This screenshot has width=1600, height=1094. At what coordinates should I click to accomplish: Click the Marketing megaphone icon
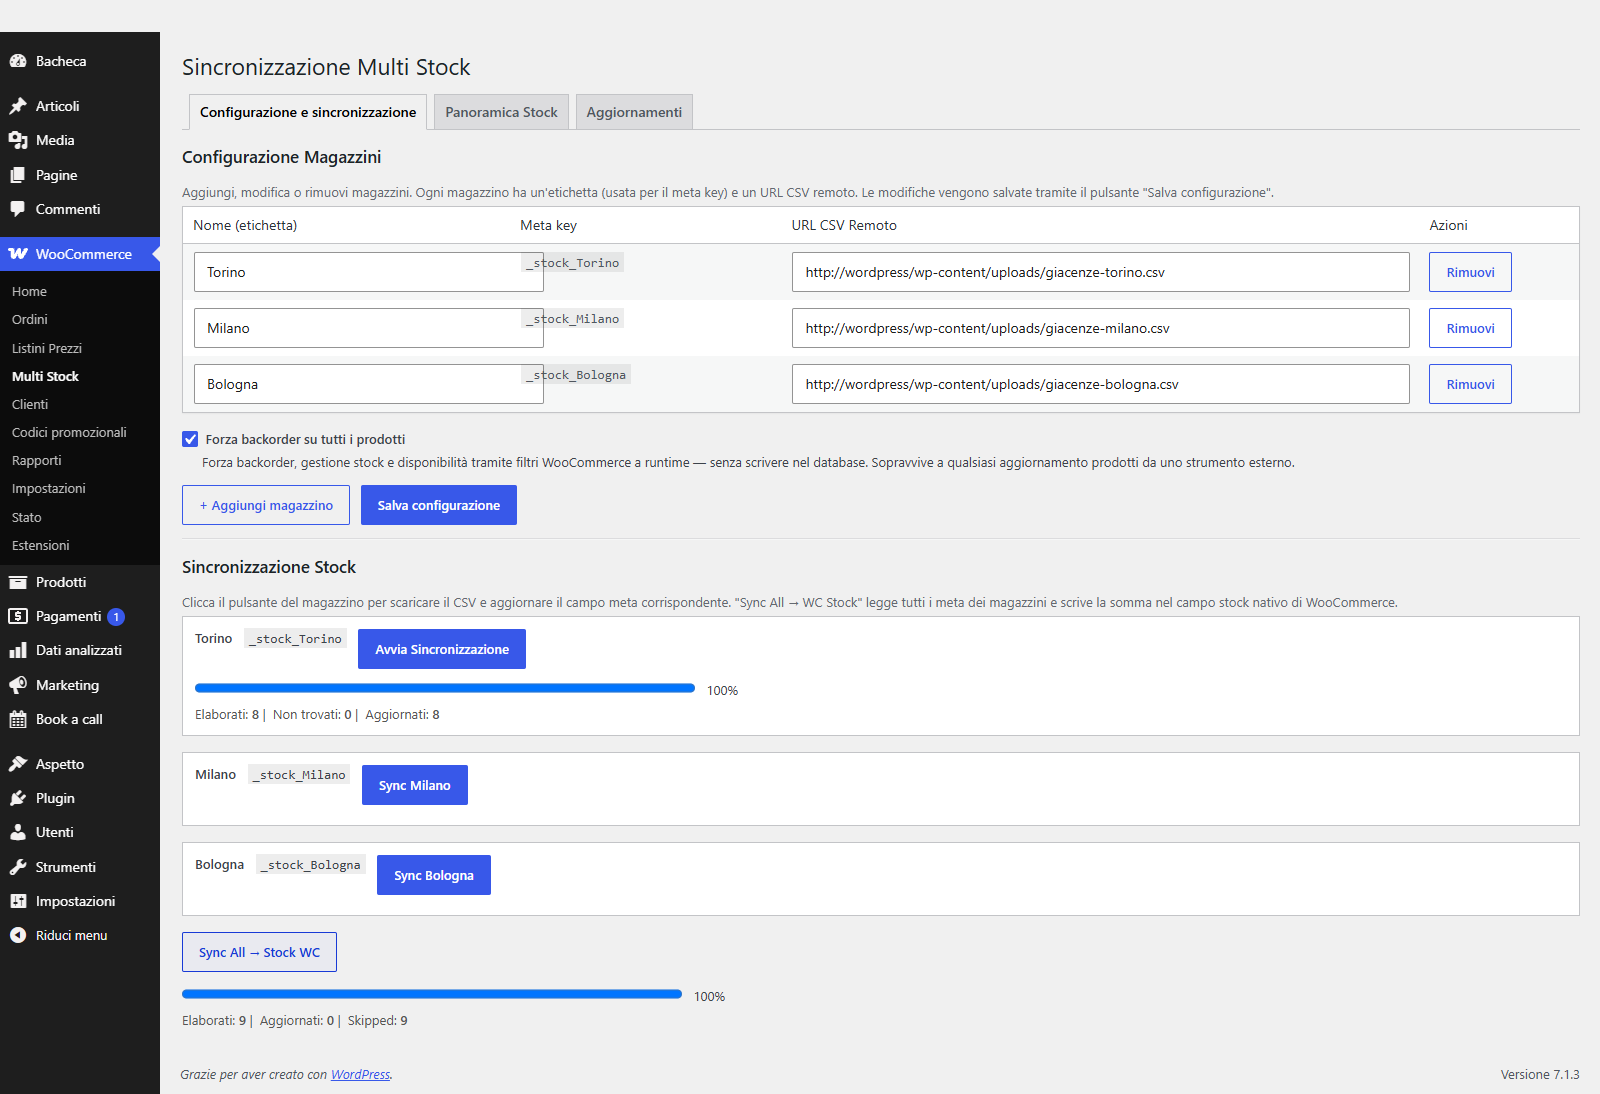click(x=18, y=685)
